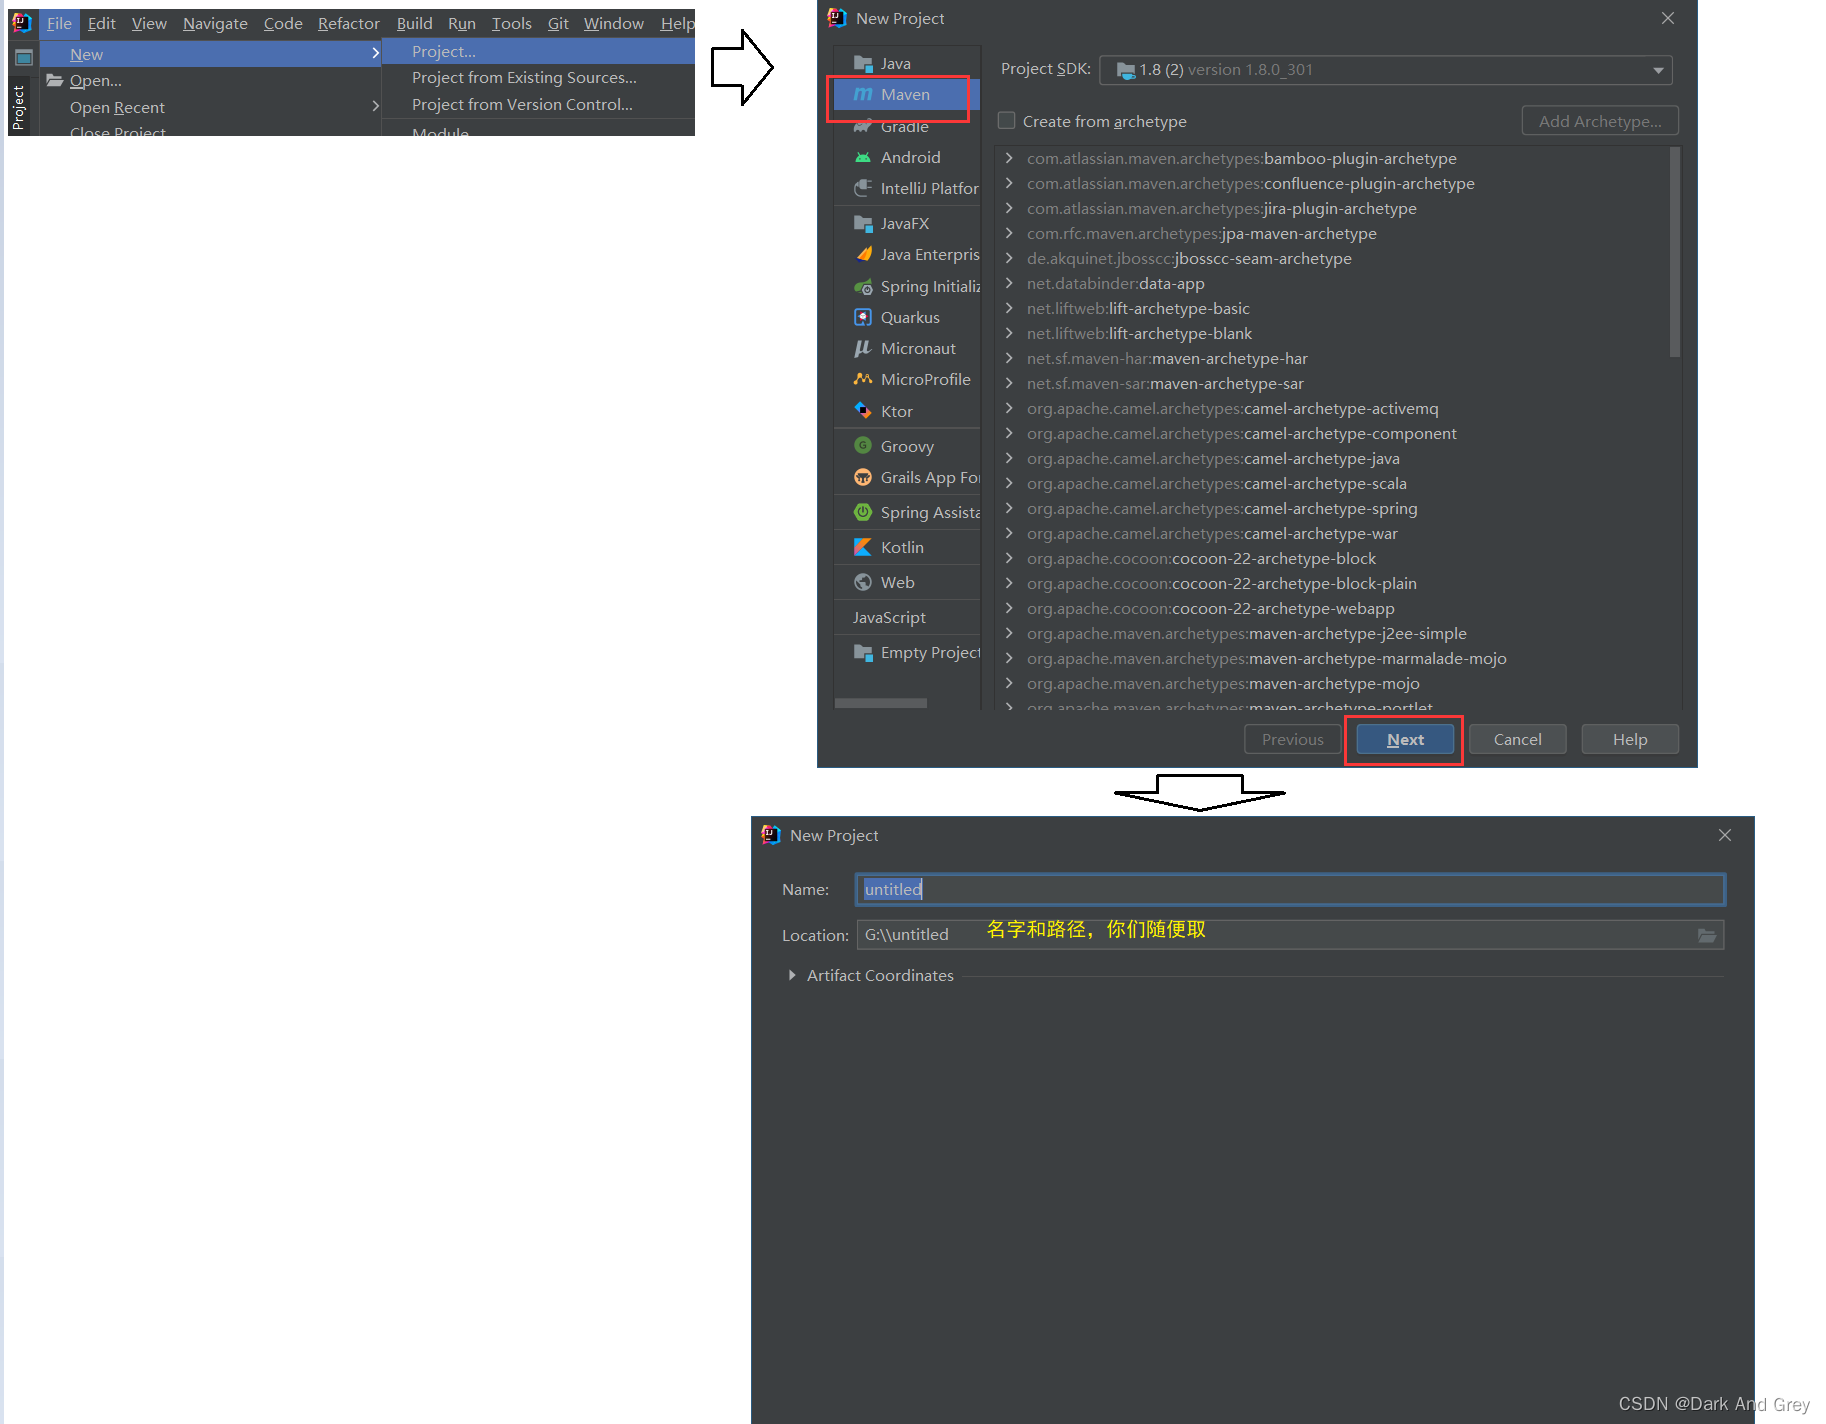Click the Java Enterprise icon
Image resolution: width=1826 pixels, height=1424 pixels.
coord(863,255)
